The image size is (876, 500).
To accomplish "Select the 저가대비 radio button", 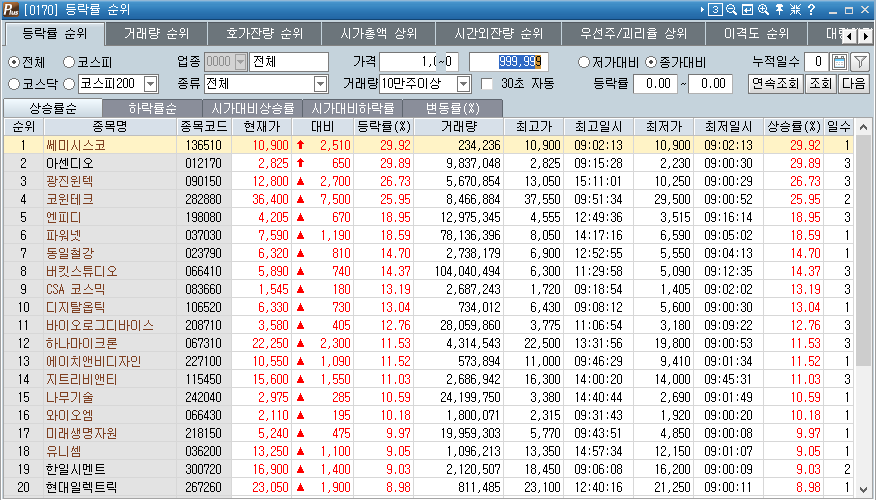I will 584,62.
